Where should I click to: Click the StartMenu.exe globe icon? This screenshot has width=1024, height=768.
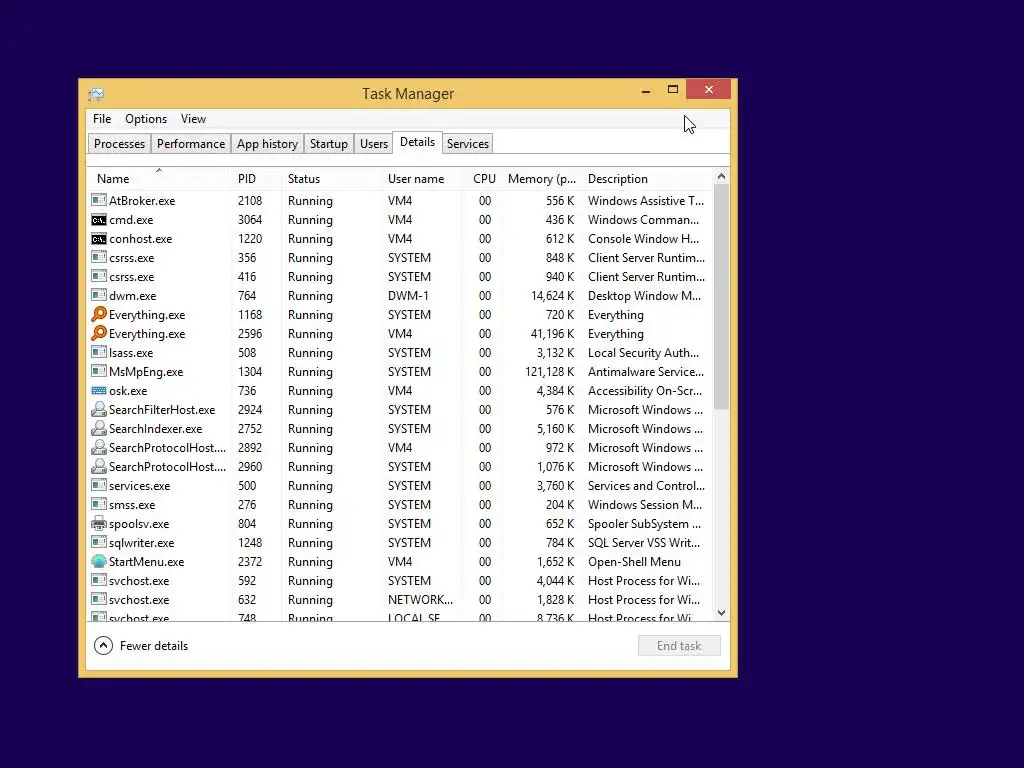[x=99, y=561]
